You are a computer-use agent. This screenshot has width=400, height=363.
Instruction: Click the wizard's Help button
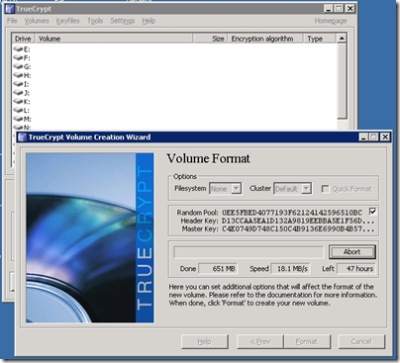pyautogui.click(x=205, y=342)
